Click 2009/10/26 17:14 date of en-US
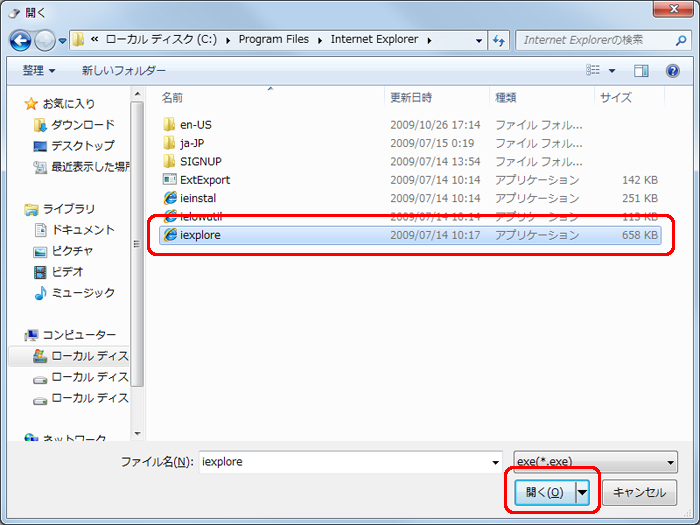Image resolution: width=700 pixels, height=525 pixels. pyautogui.click(x=435, y=125)
